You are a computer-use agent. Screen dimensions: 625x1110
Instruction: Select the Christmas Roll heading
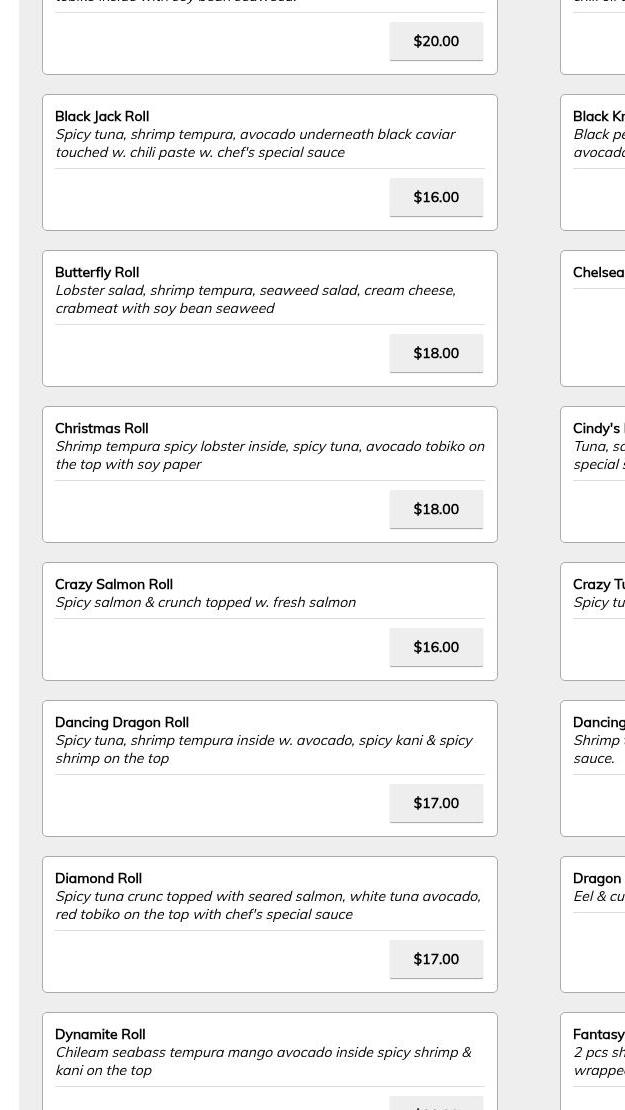pos(102,428)
